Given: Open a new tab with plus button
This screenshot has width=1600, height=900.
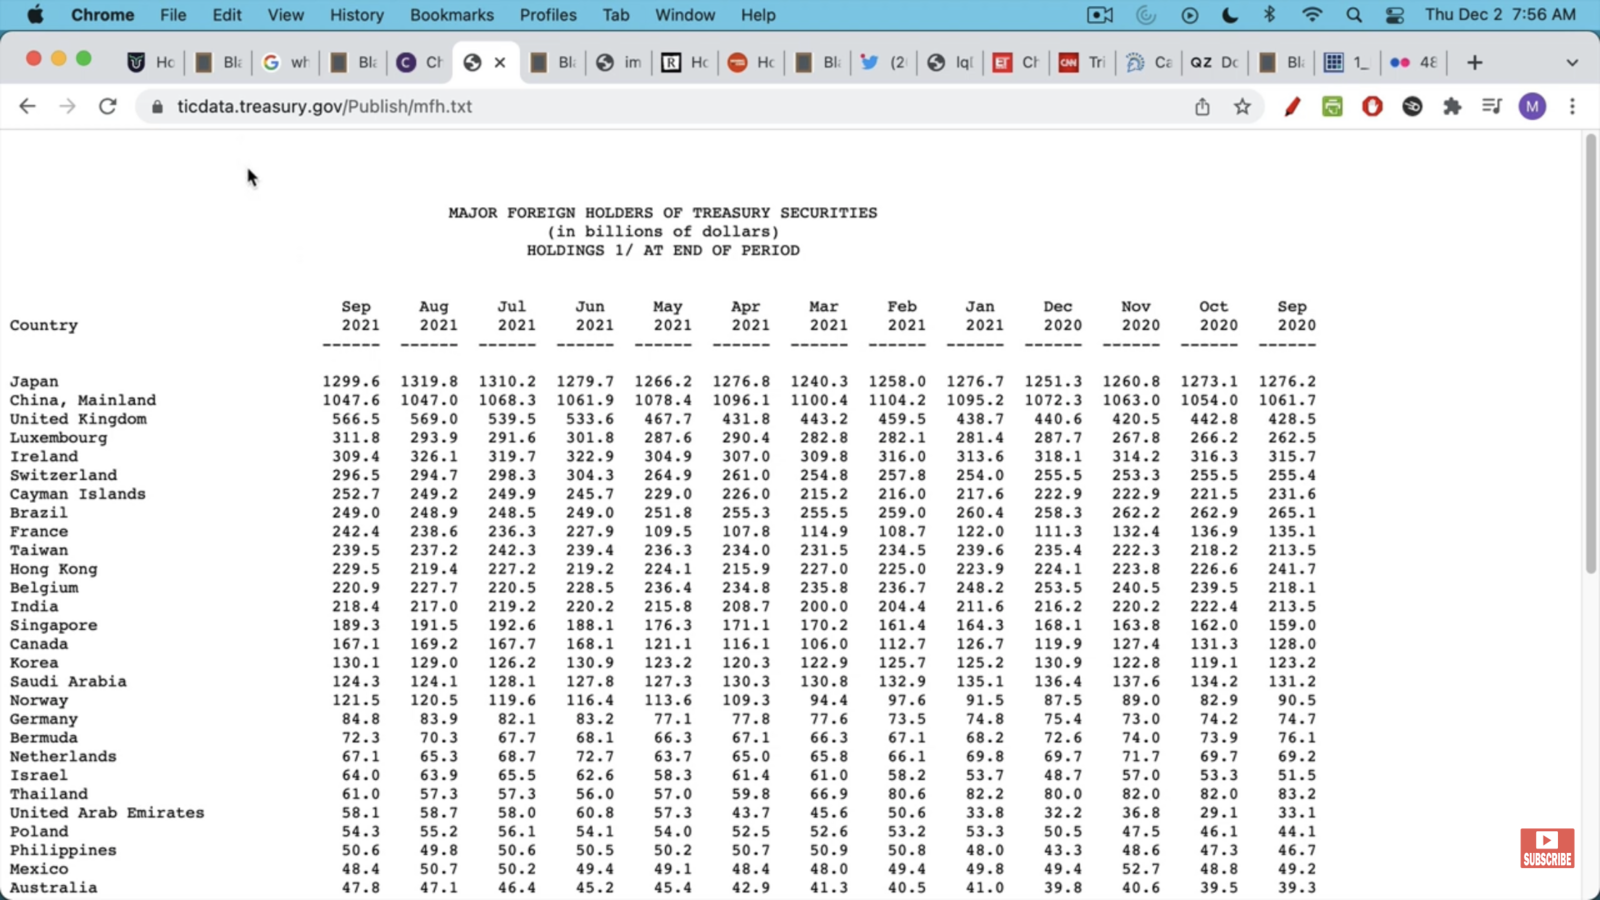Looking at the screenshot, I should [x=1474, y=62].
